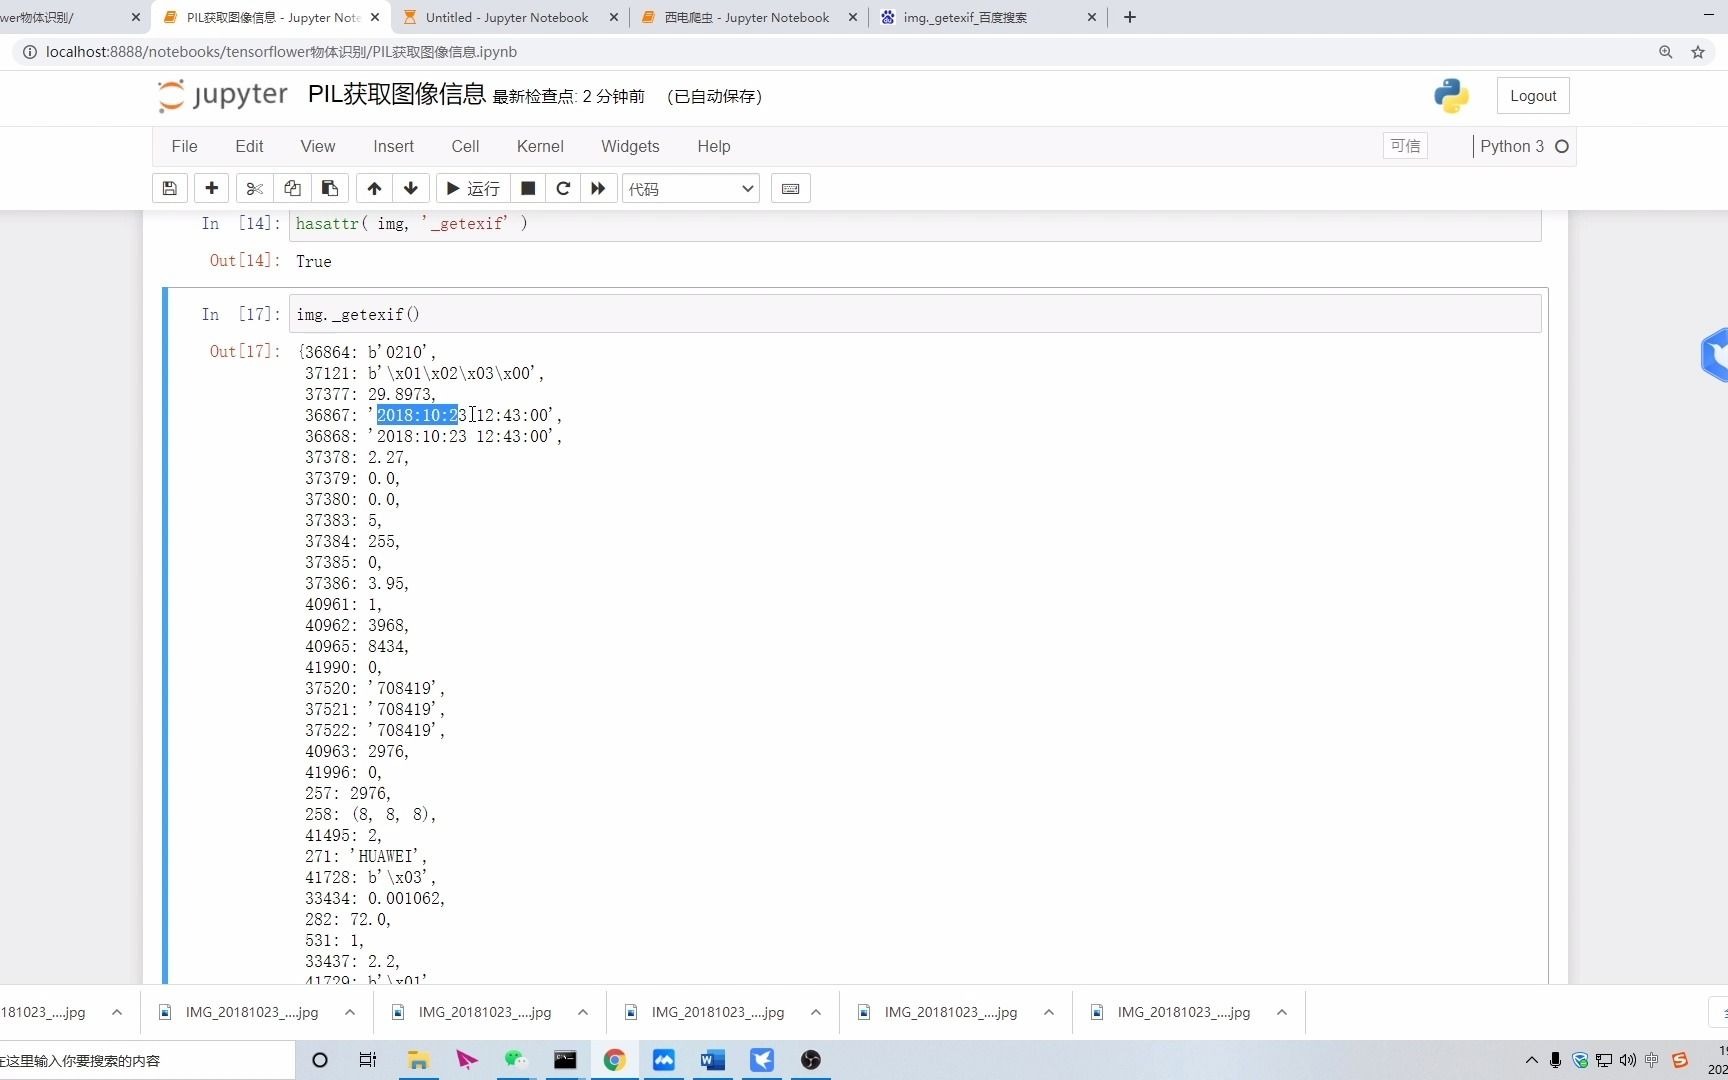Open the command palette keyboard icon
The width and height of the screenshot is (1728, 1080).
790,189
